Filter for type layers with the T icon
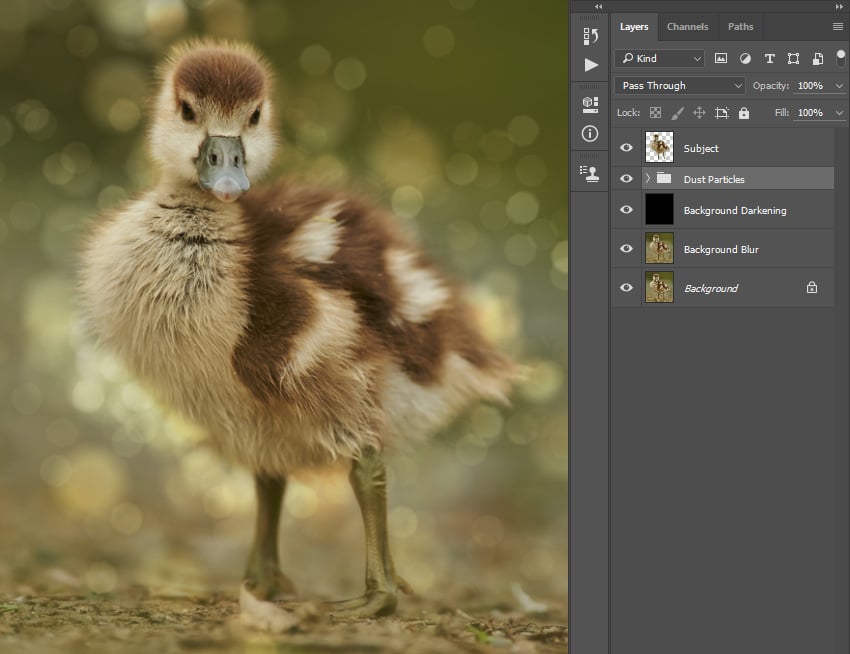The image size is (850, 654). (769, 58)
